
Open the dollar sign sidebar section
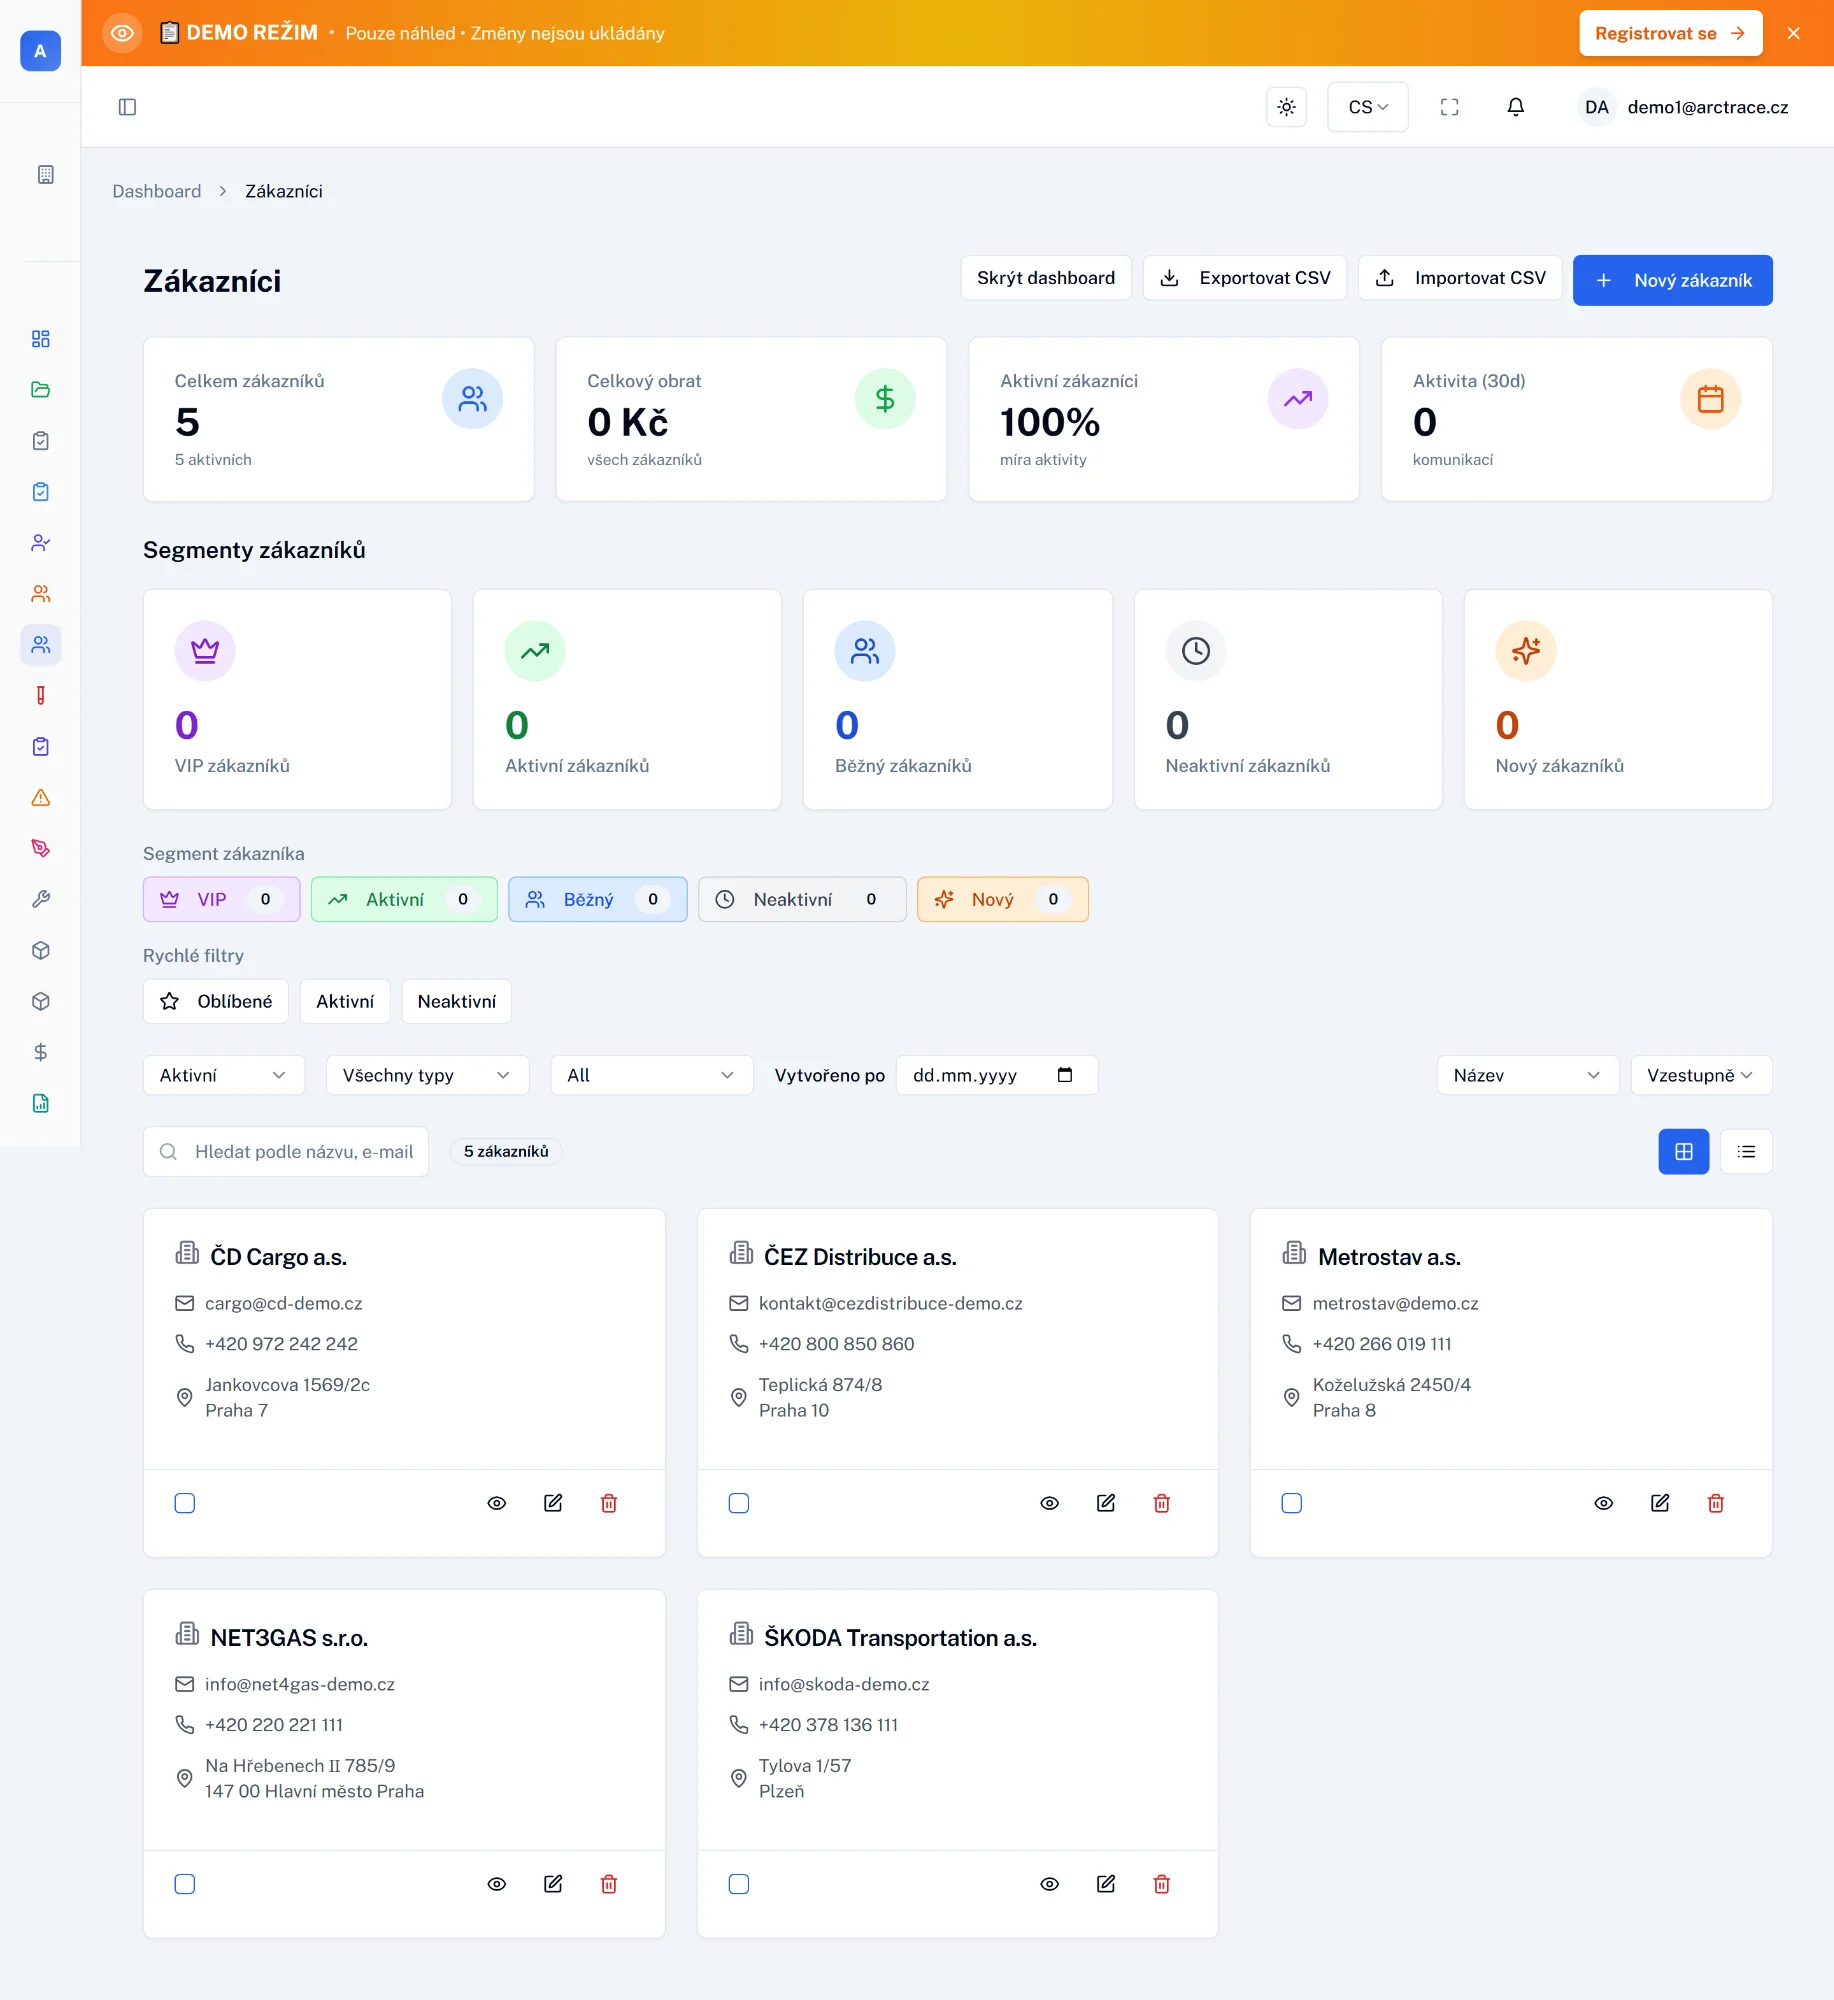(x=41, y=1052)
